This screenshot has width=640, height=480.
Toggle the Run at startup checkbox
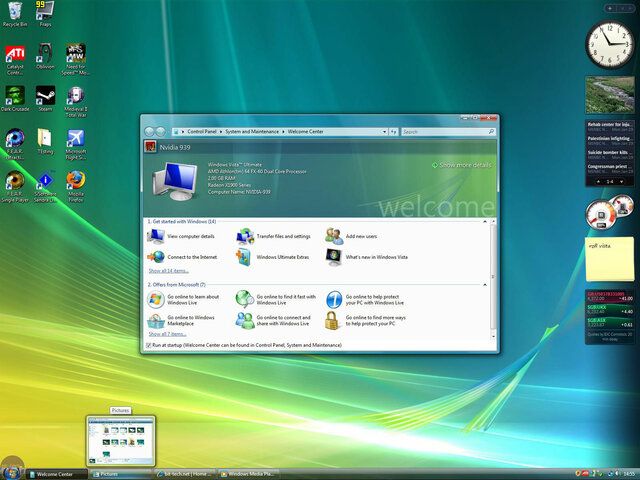[x=148, y=345]
